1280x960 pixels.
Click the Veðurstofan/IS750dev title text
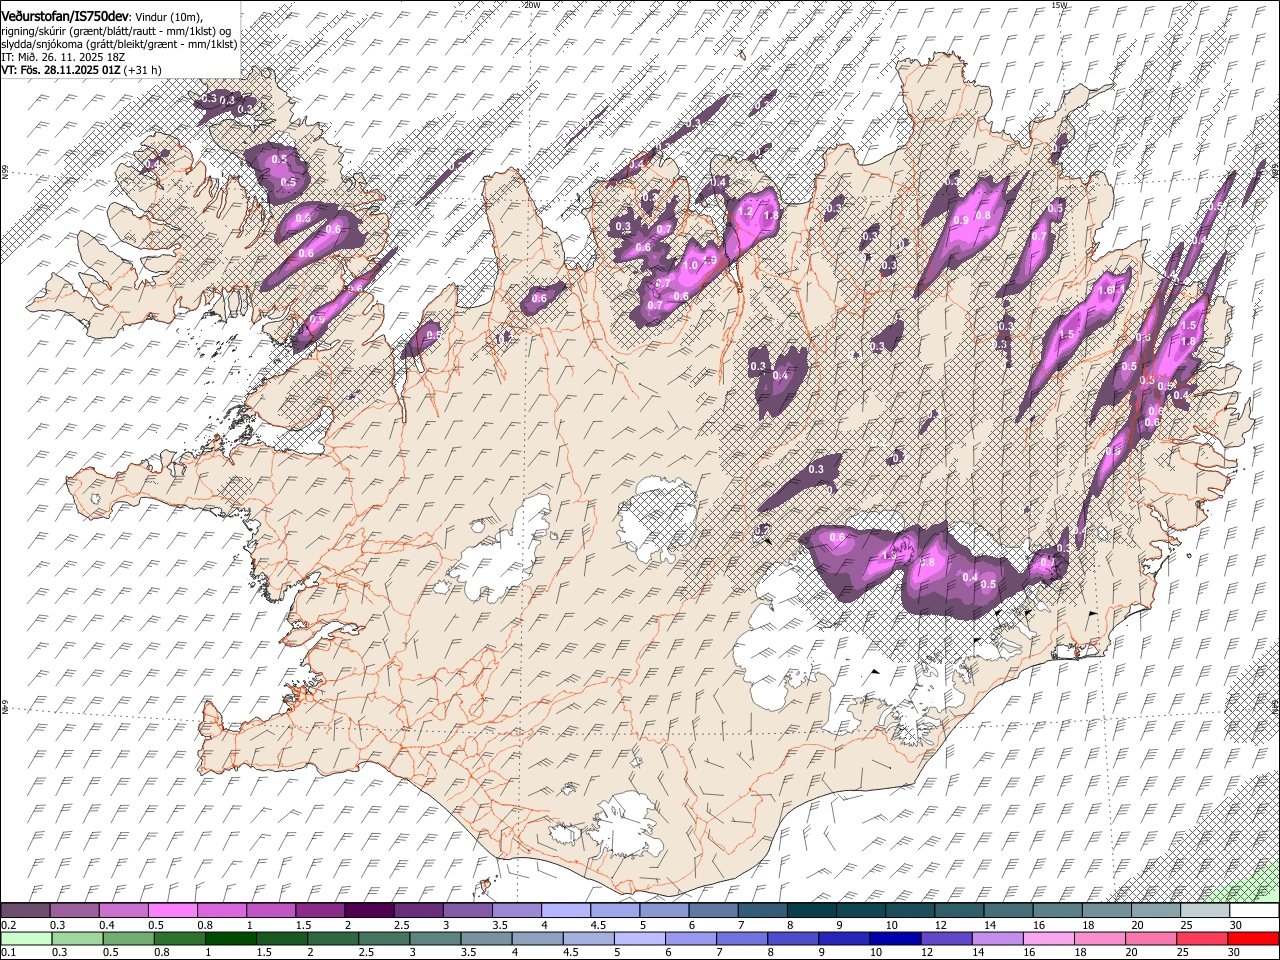pyautogui.click(x=65, y=16)
